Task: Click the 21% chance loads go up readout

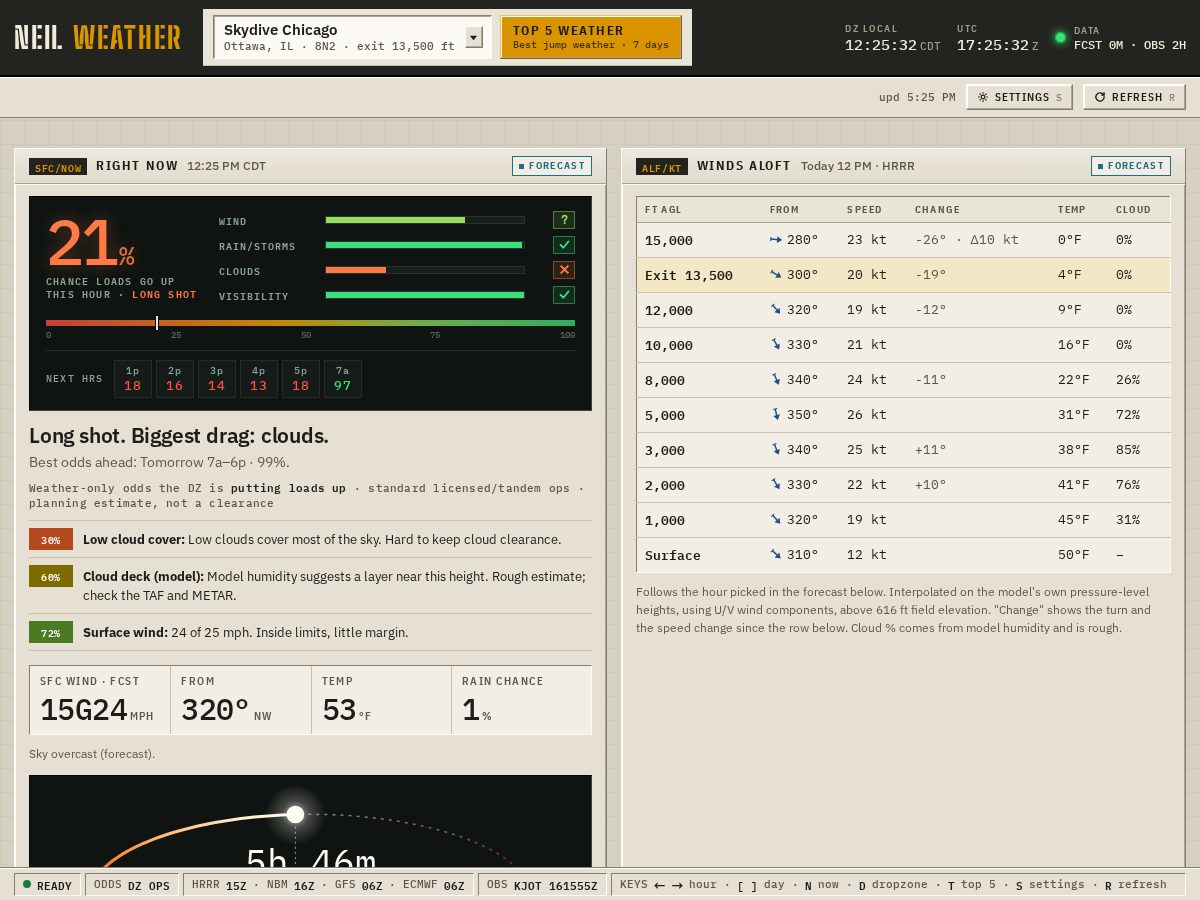Action: click(x=91, y=244)
